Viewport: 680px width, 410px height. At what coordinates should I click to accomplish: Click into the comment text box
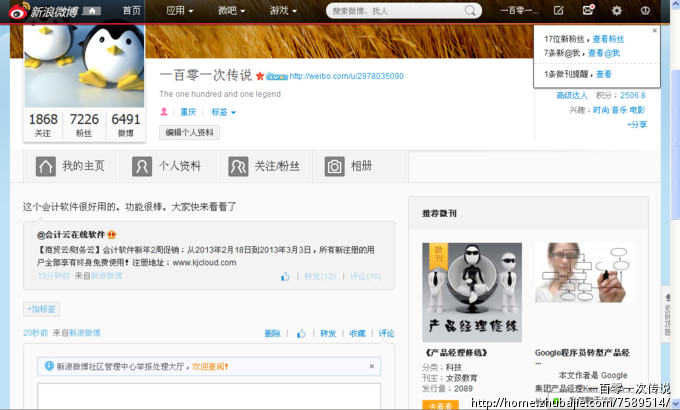[209, 396]
